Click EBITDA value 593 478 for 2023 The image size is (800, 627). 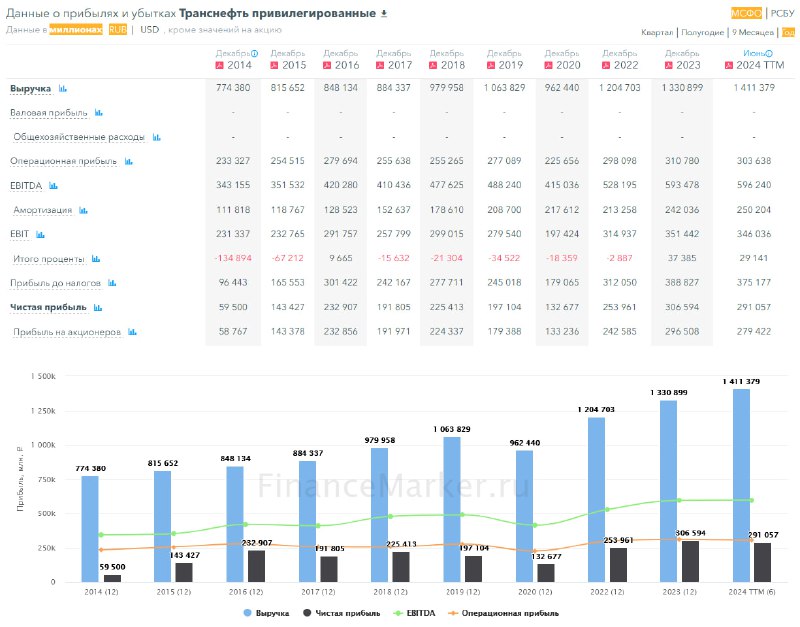682,185
